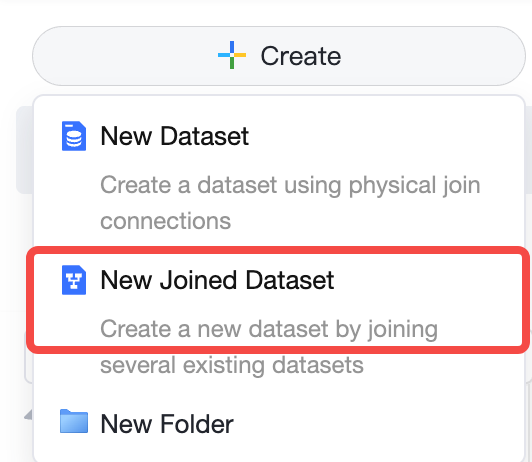Screen dimensions: 532x462
Task: Click the 'Create a dataset using' description line
Action: [x=221, y=185]
